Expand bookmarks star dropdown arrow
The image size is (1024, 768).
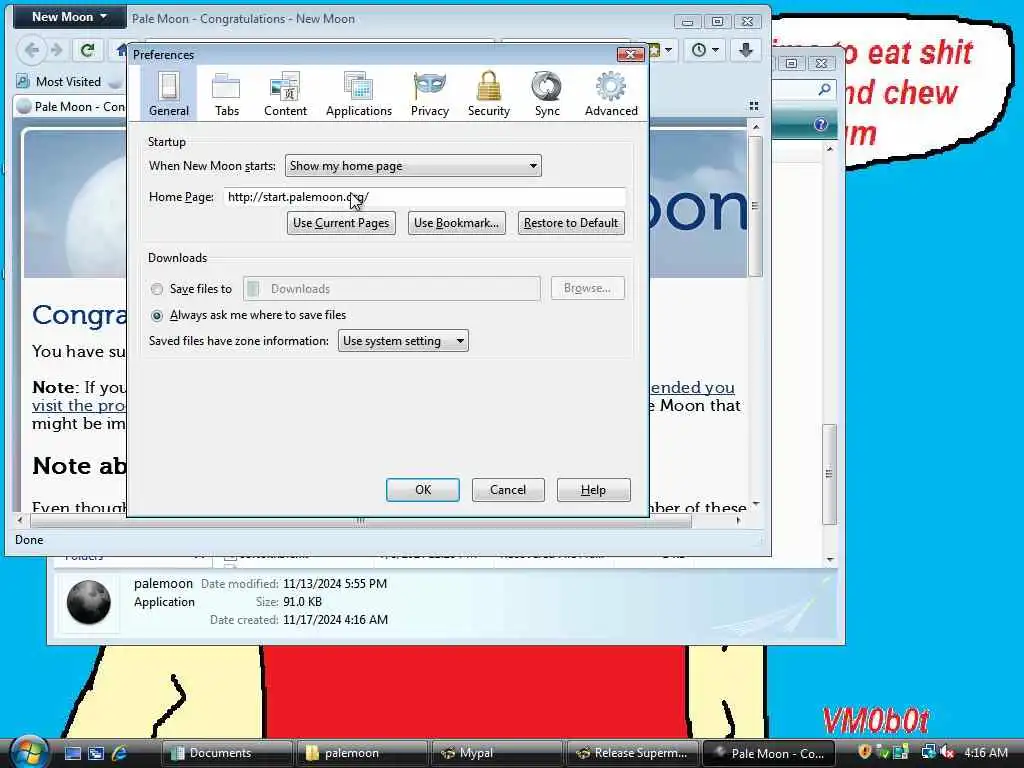point(668,50)
